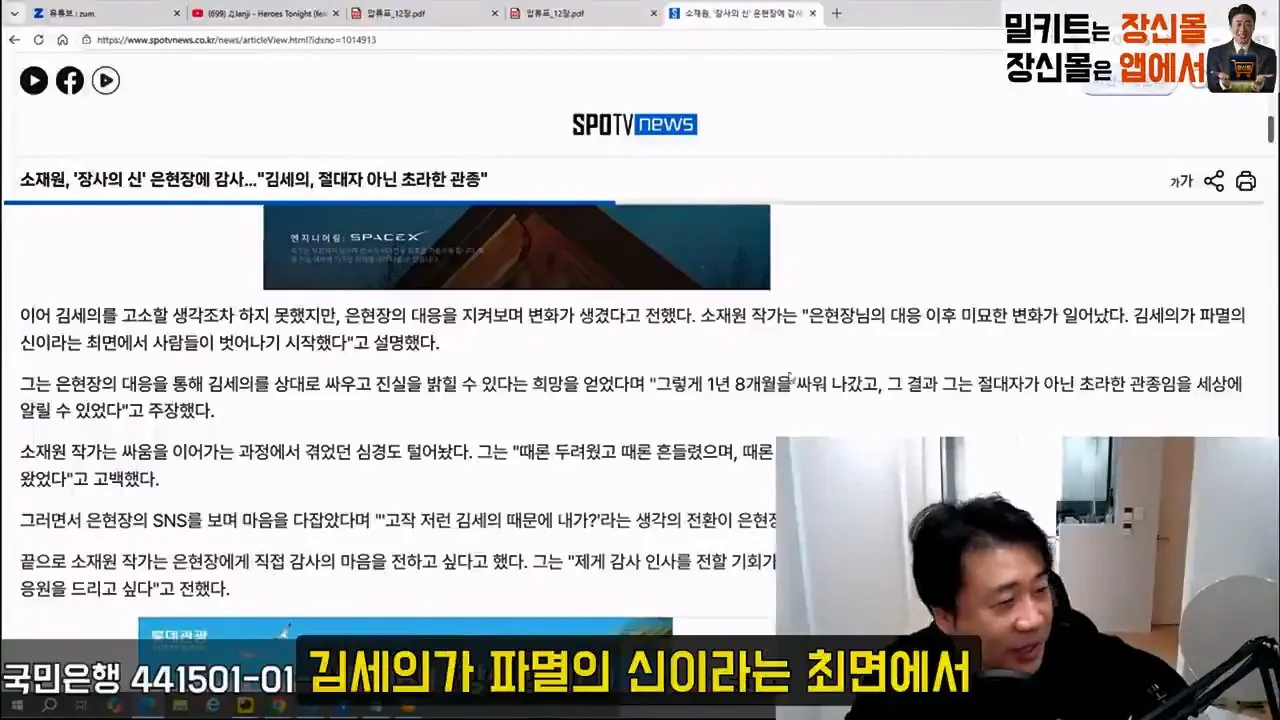Select the active 소재원 article tab
1280x720 pixels.
pos(743,13)
